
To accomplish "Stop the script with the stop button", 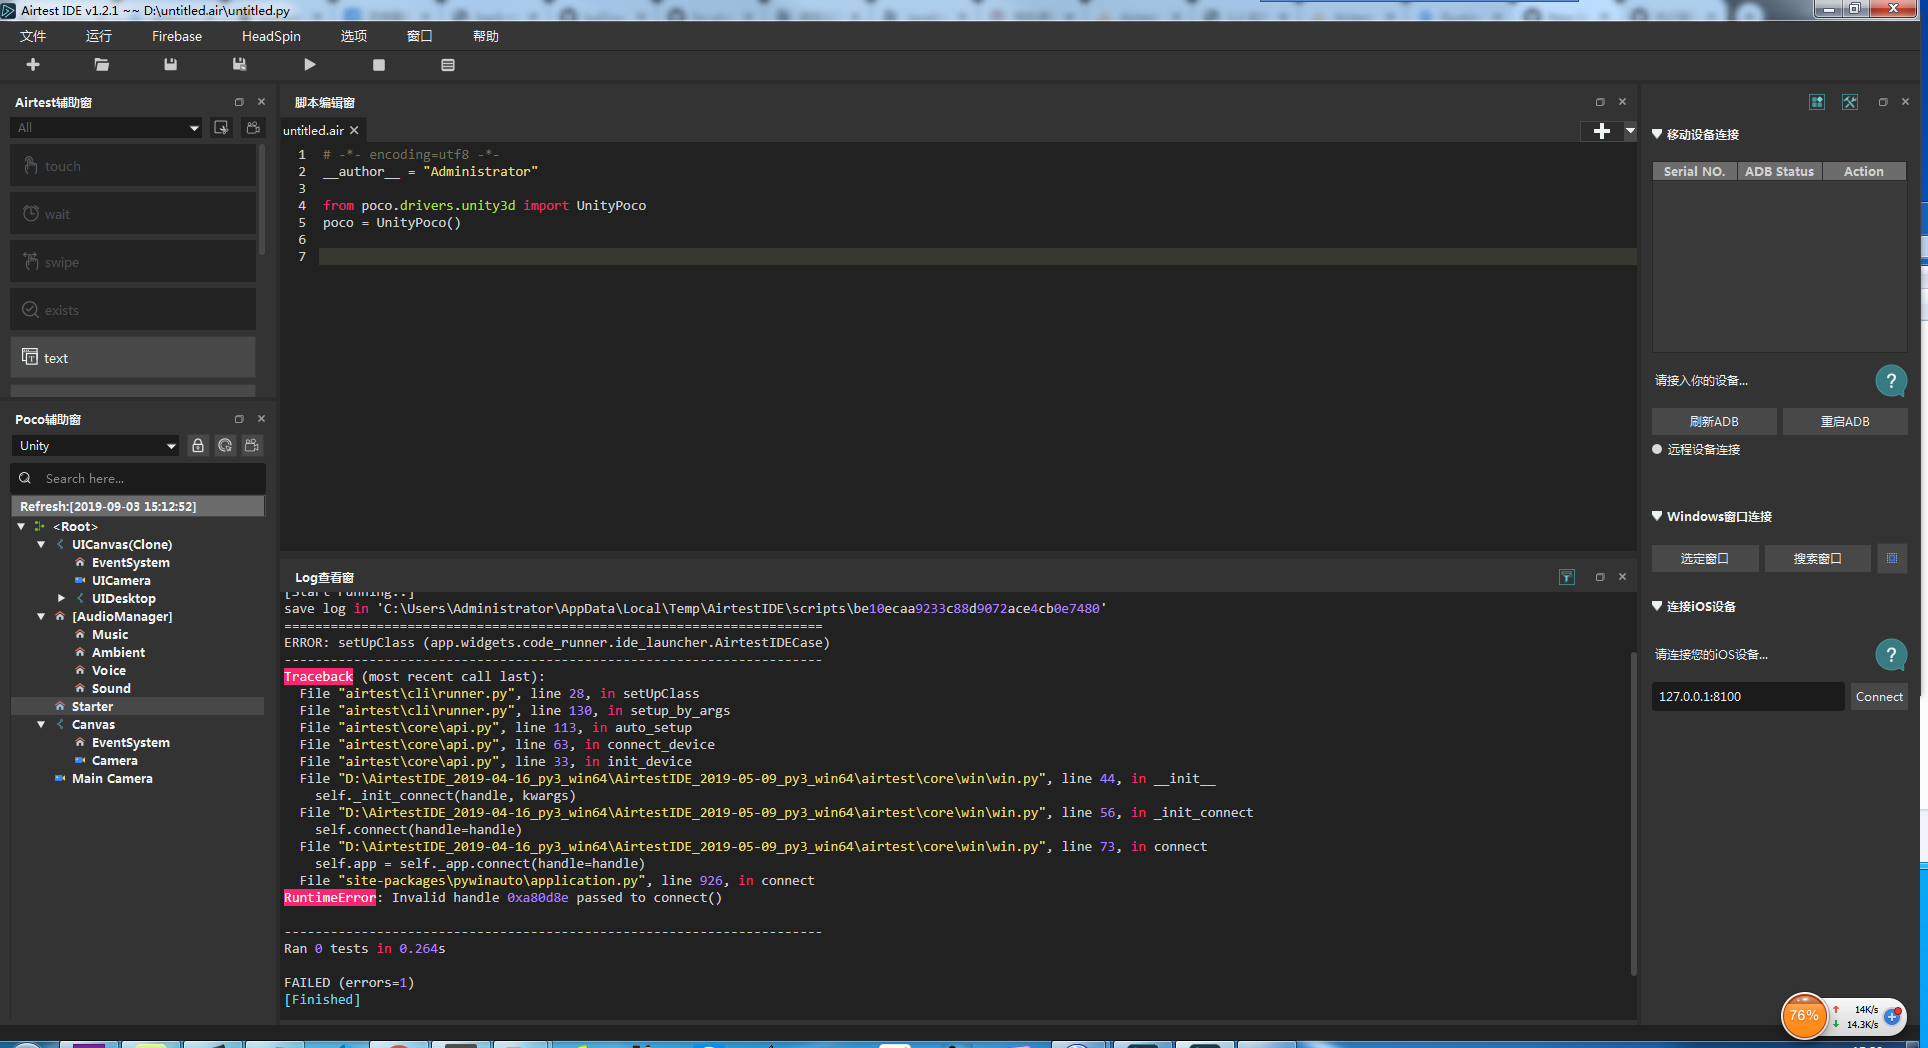I will 378,64.
